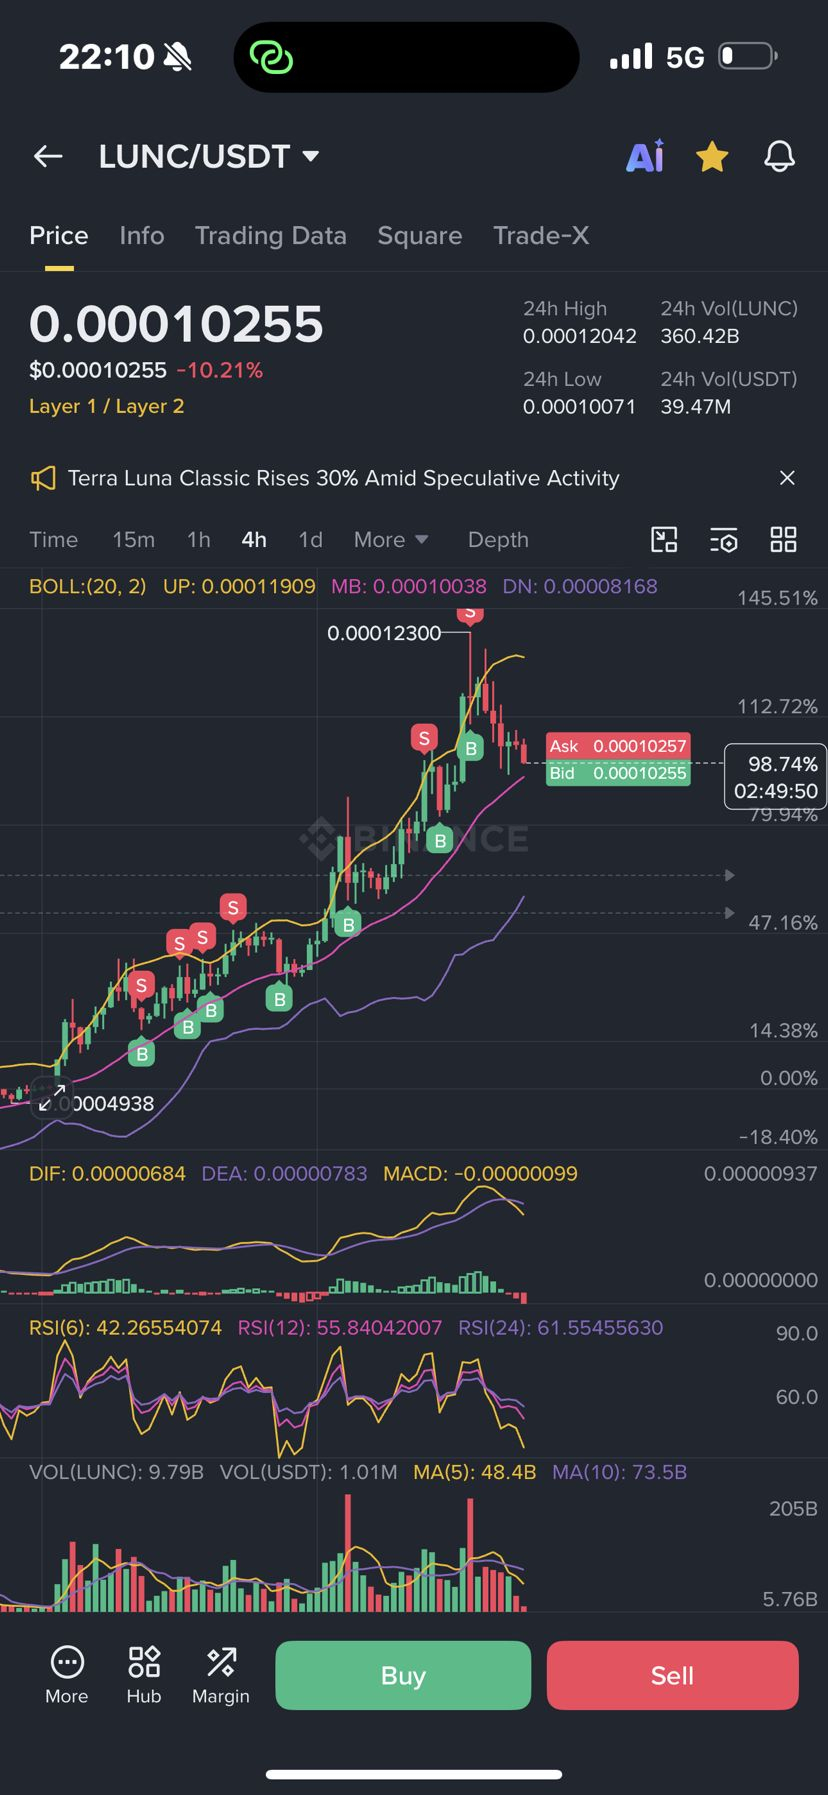This screenshot has height=1795, width=828.
Task: Toggle the favorite star for LUNC/USDT
Action: pyautogui.click(x=712, y=156)
